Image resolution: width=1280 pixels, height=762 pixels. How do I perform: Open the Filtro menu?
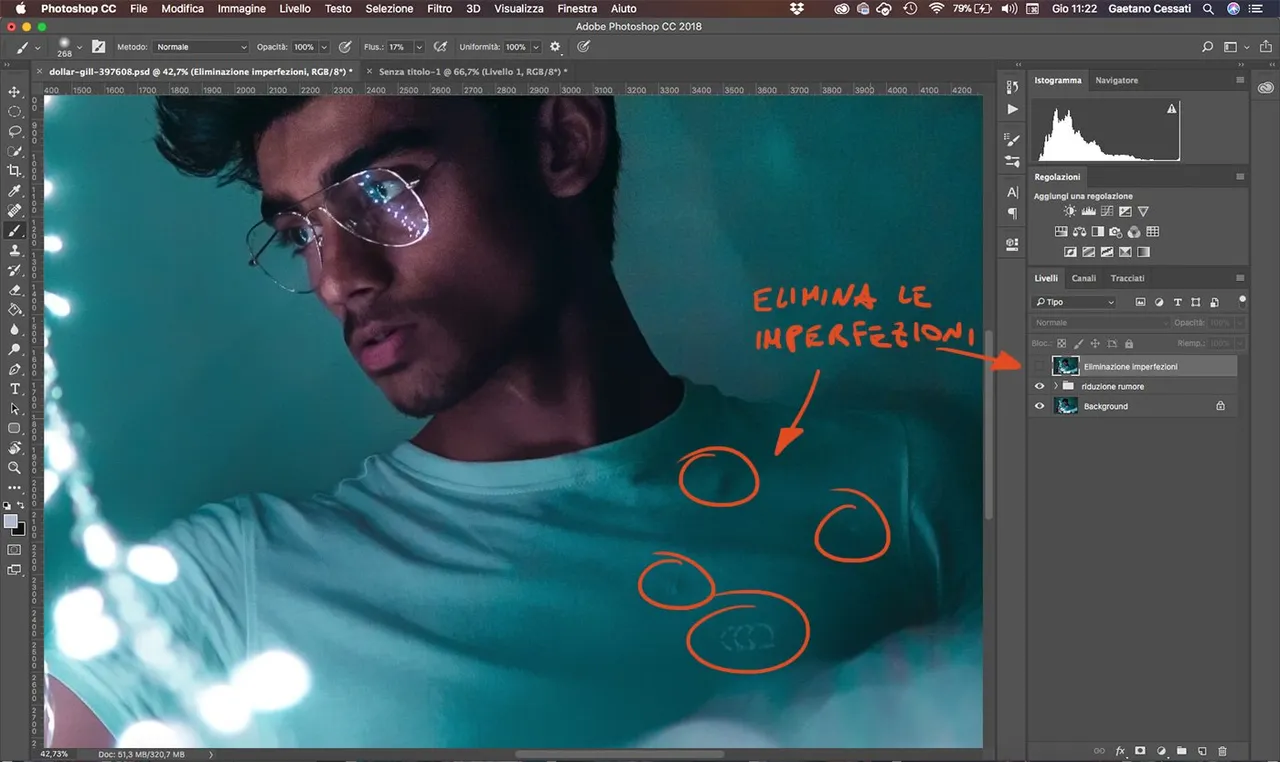click(x=439, y=9)
